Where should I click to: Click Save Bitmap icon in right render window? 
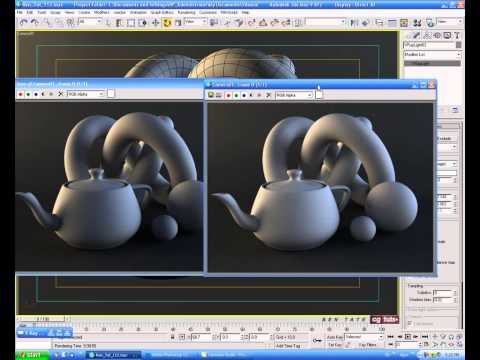tap(211, 95)
